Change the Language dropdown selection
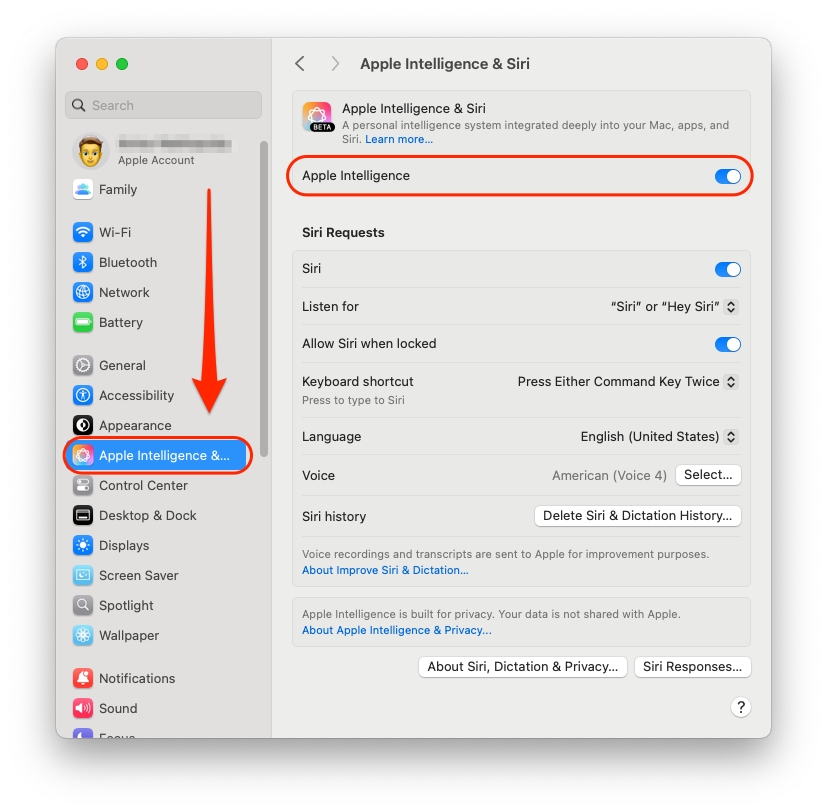Viewport: 827px width, 812px height. click(x=659, y=437)
